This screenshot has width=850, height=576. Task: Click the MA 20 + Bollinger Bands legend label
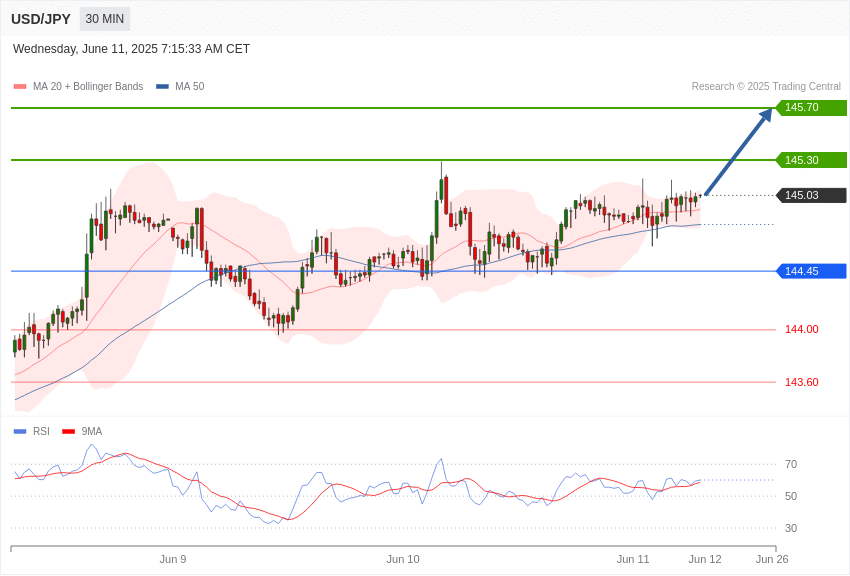(x=88, y=86)
